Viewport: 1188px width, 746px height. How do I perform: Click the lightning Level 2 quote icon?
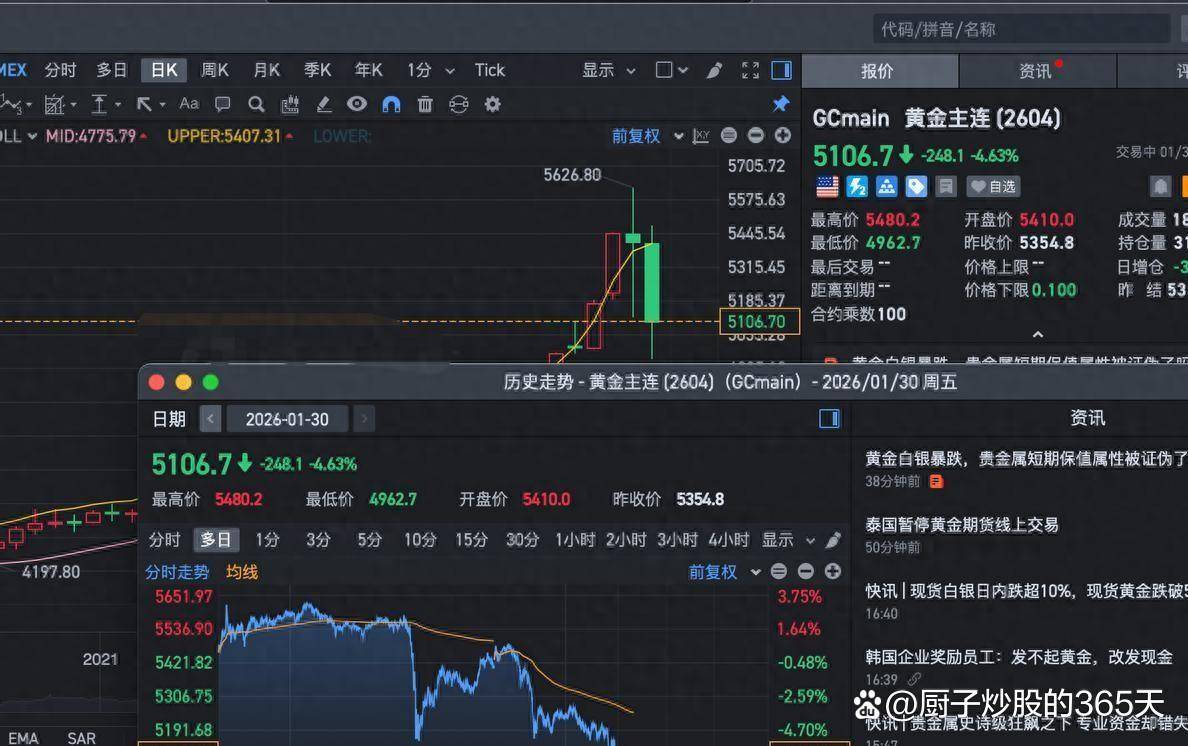857,186
